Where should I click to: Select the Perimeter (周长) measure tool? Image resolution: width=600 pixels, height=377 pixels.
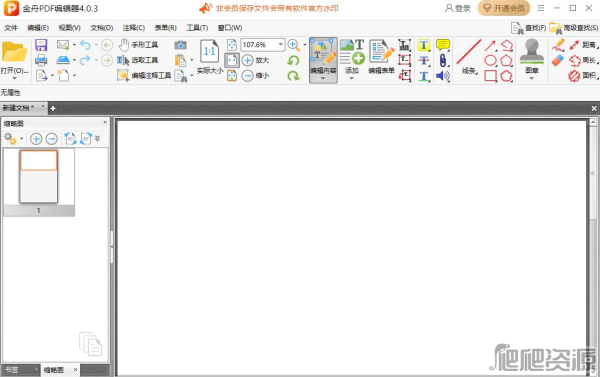pos(583,60)
